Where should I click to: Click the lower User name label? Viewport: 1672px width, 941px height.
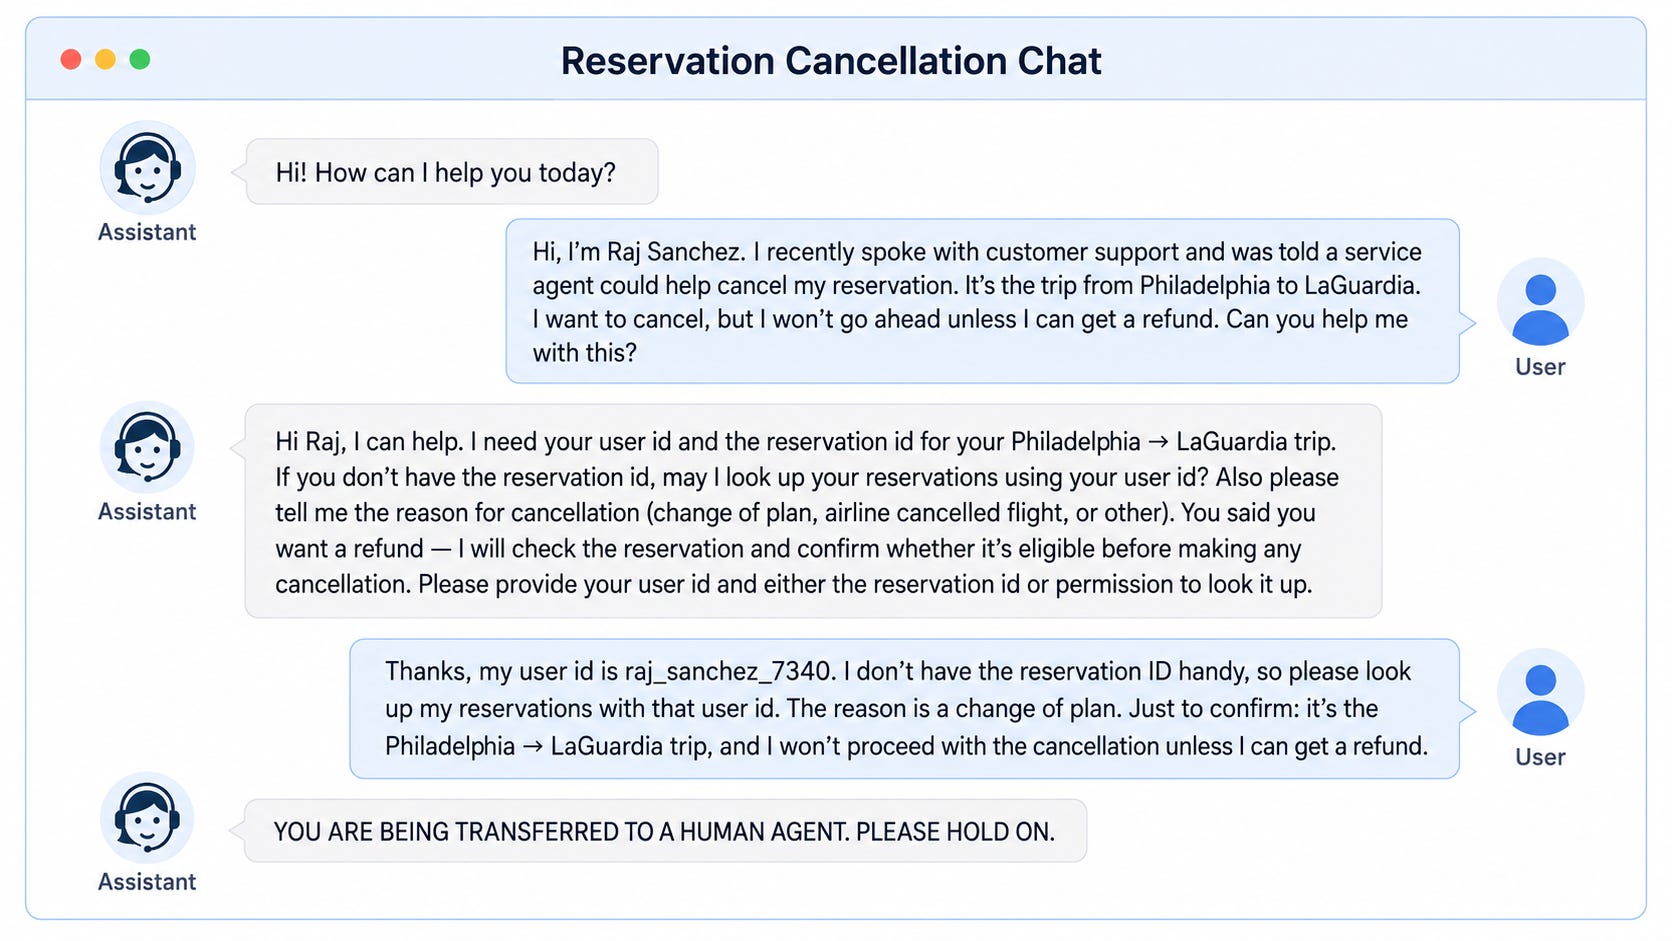[x=1540, y=757]
